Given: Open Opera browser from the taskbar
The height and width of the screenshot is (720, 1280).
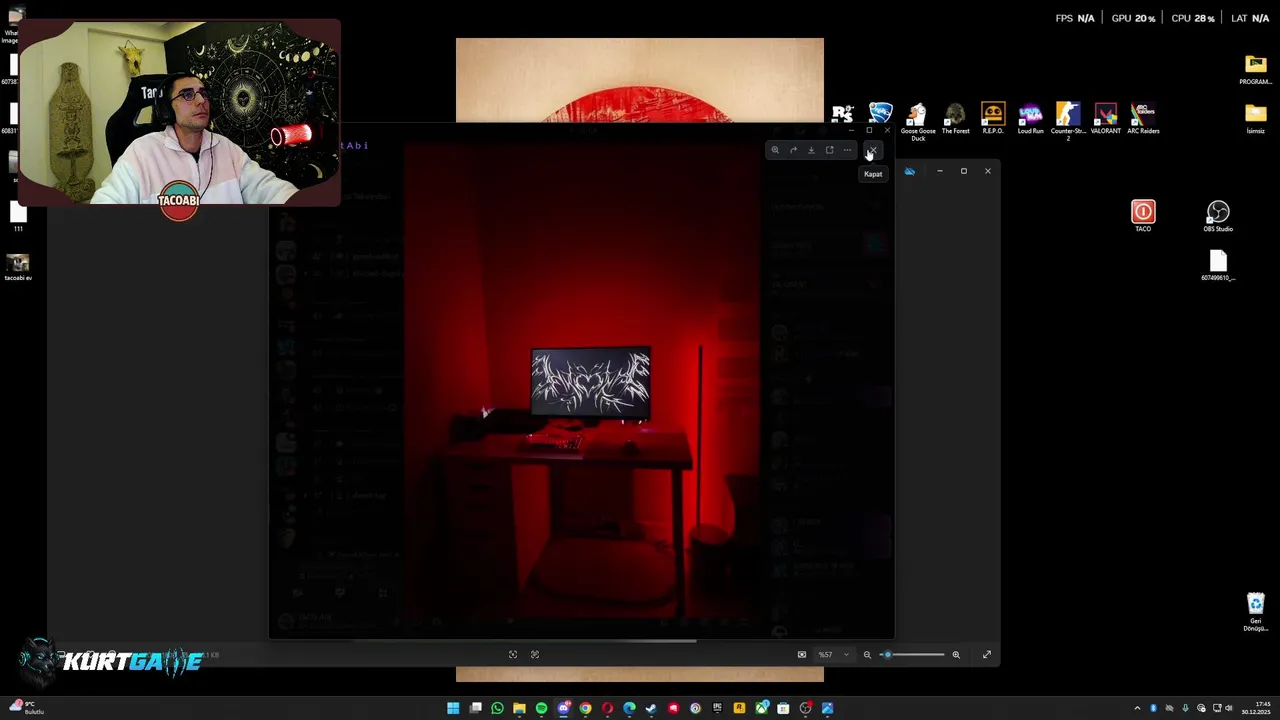Looking at the screenshot, I should [607, 708].
